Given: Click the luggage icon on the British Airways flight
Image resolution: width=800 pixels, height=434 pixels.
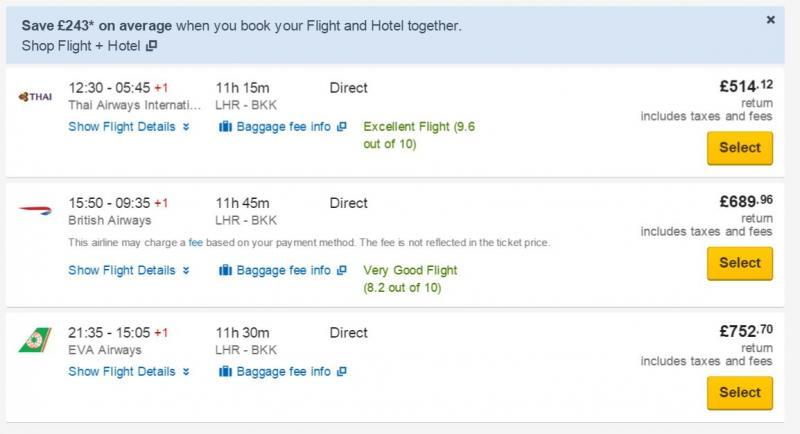Looking at the screenshot, I should [x=224, y=270].
